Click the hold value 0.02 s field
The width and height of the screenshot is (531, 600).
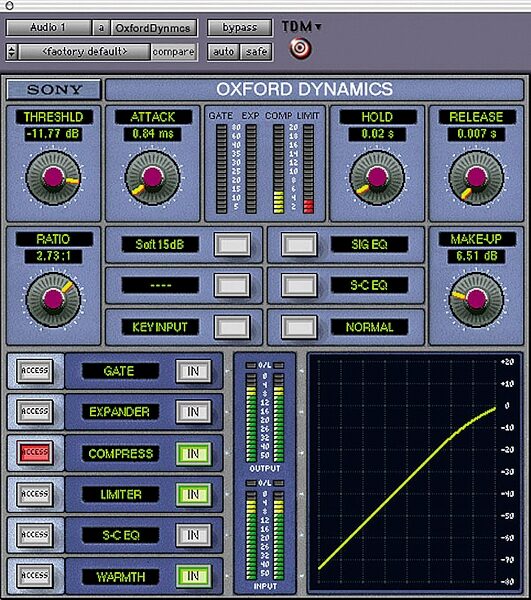pos(377,134)
